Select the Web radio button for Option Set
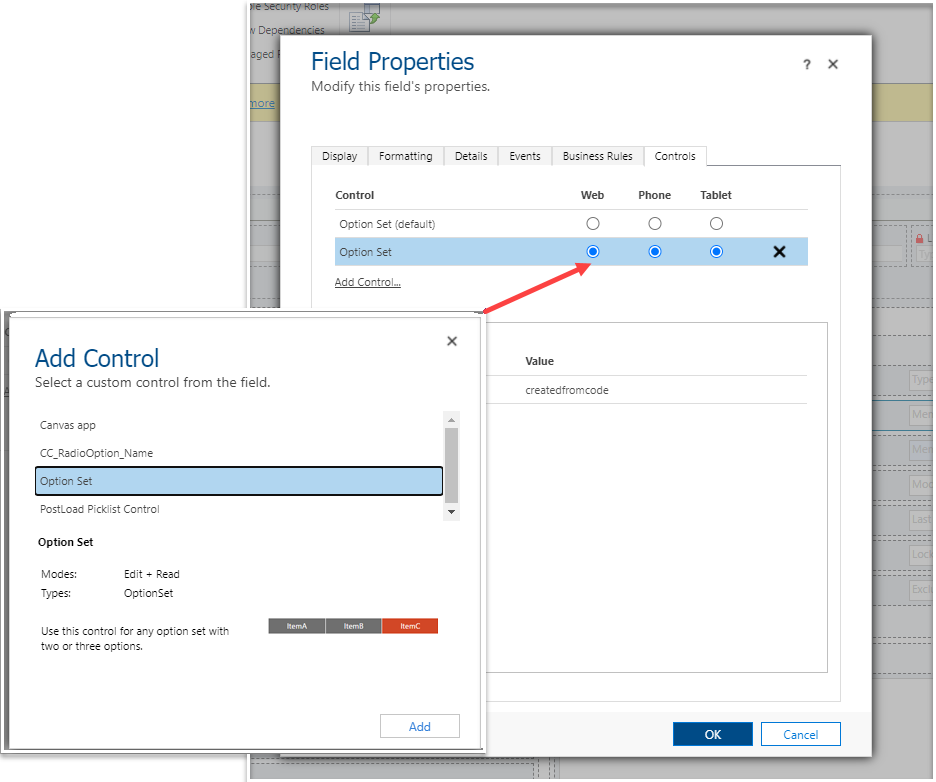This screenshot has width=936, height=782. click(x=592, y=251)
